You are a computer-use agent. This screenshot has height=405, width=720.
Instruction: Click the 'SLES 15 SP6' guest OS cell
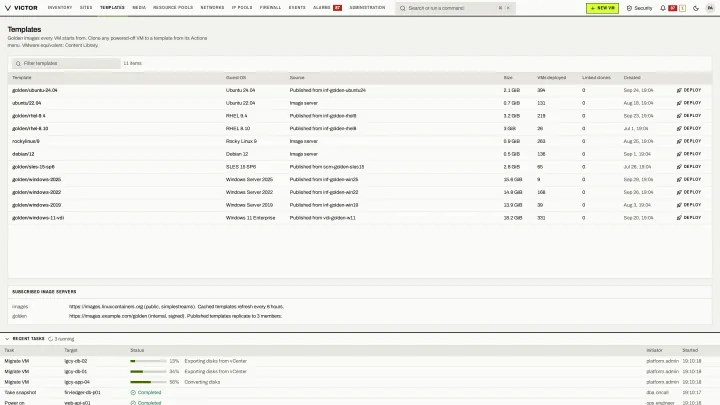click(x=241, y=167)
